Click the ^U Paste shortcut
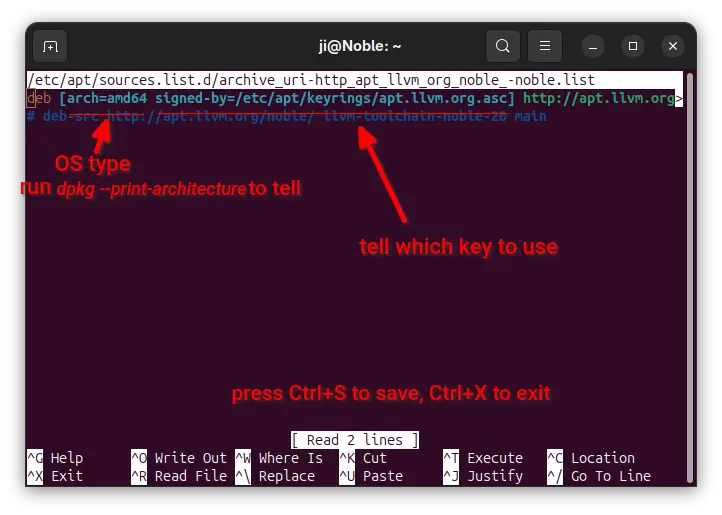This screenshot has height=515, width=722. [x=371, y=476]
